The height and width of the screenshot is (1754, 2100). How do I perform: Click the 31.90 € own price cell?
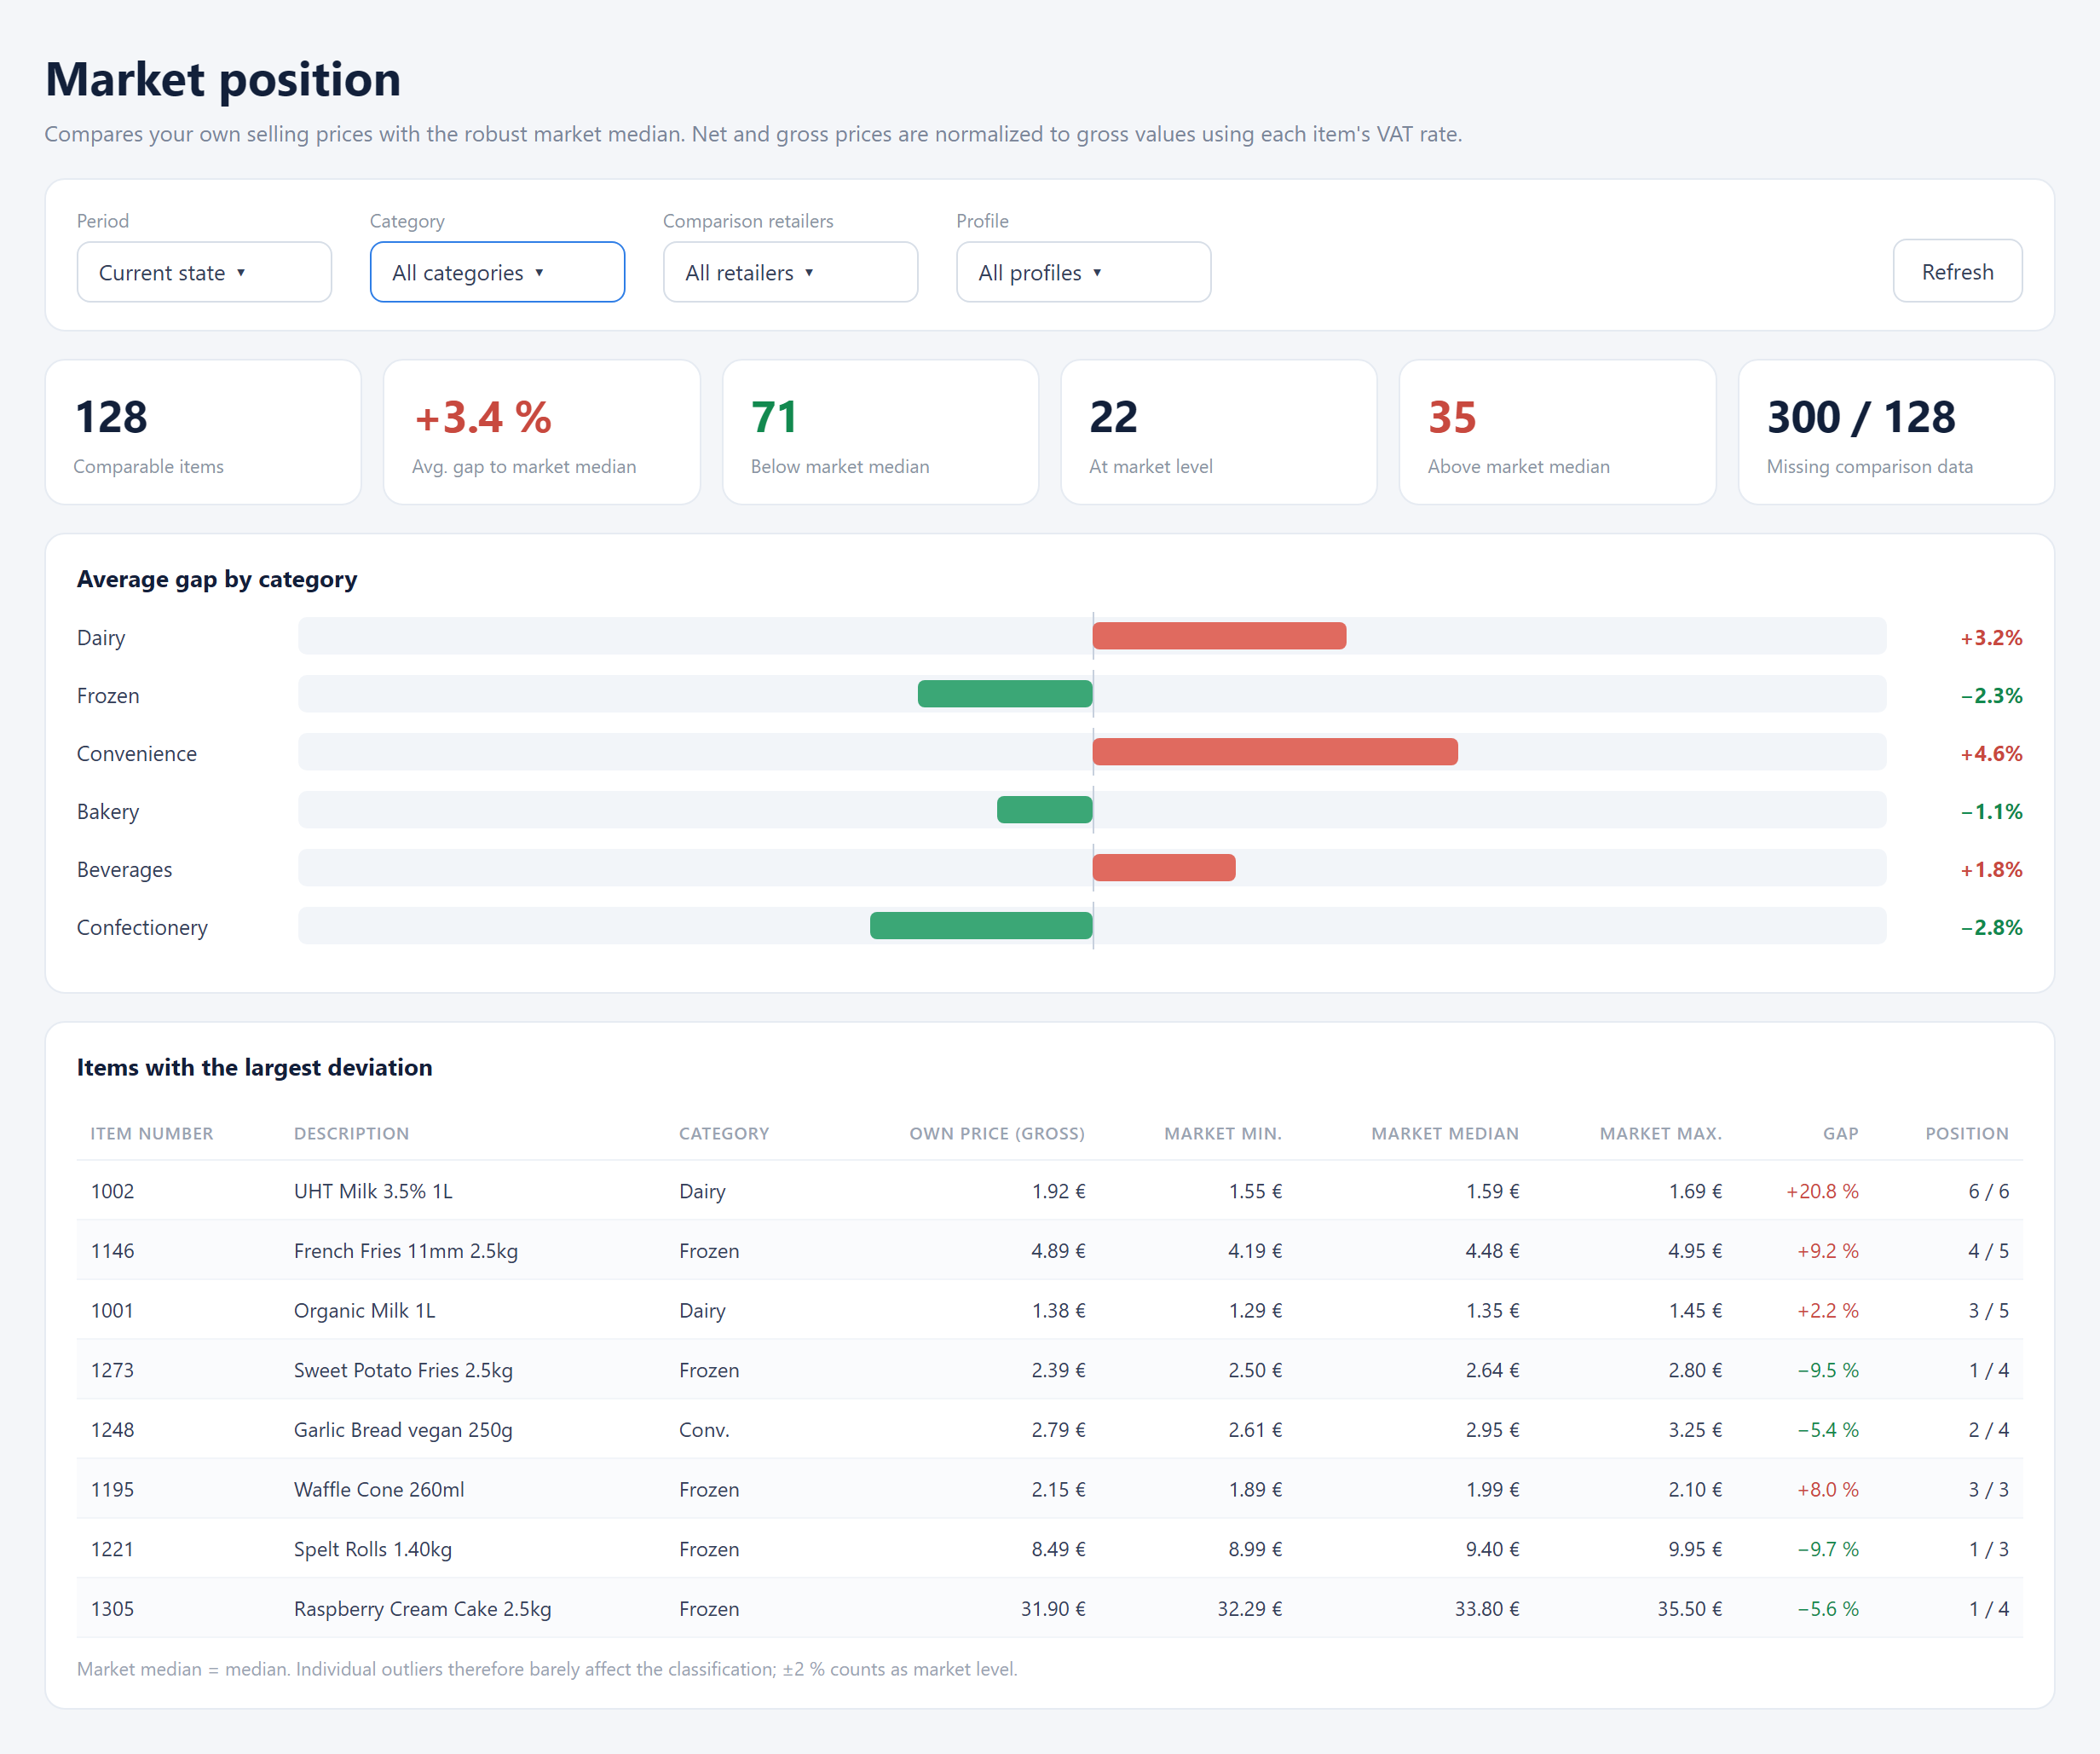1053,1609
